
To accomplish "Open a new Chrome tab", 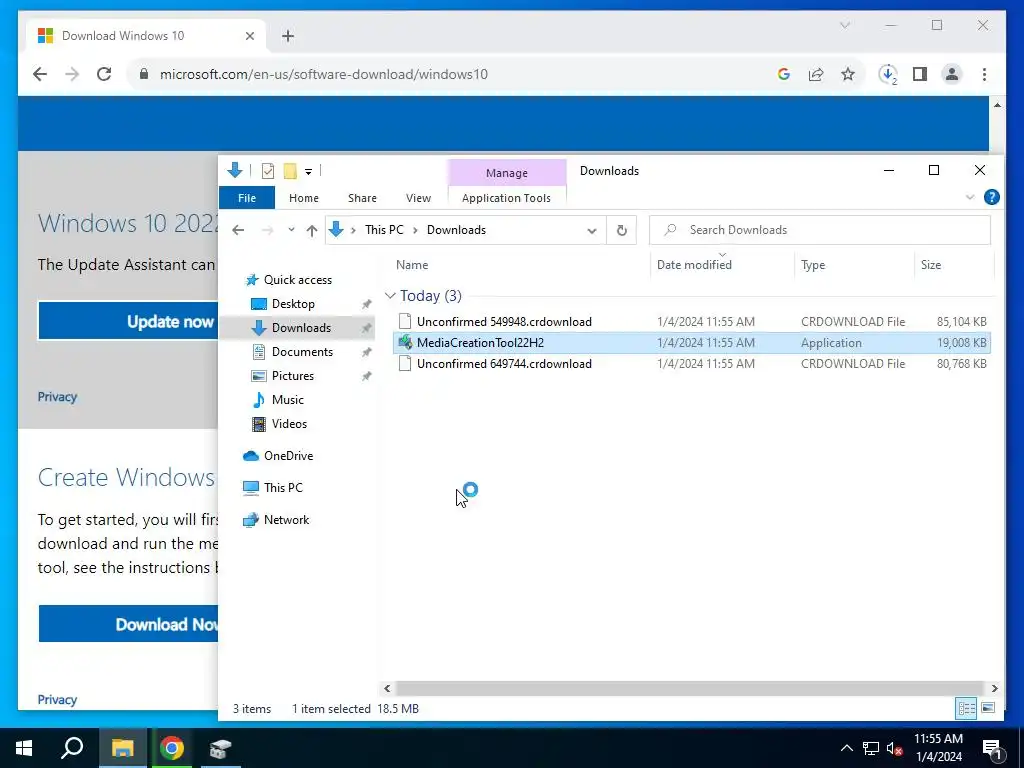I will coord(288,36).
